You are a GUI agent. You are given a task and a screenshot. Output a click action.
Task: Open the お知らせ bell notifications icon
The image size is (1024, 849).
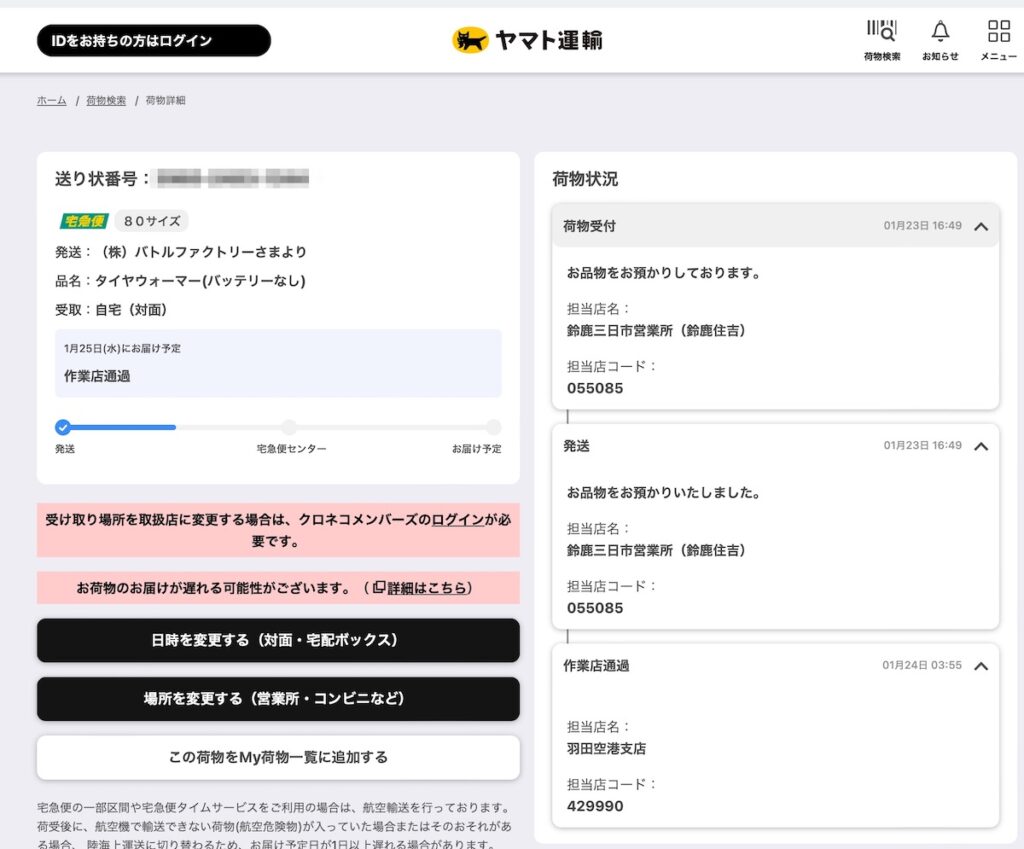pyautogui.click(x=940, y=31)
